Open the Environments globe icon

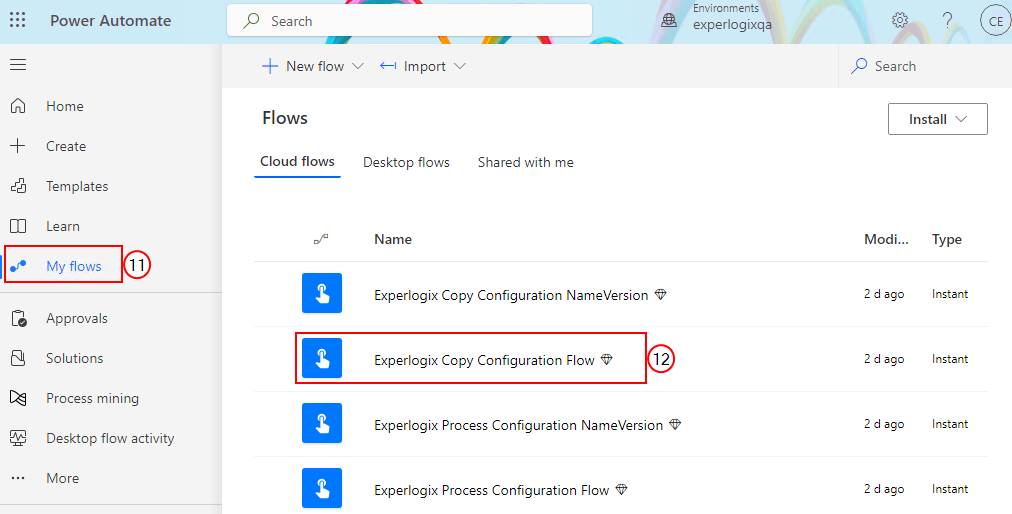[669, 21]
